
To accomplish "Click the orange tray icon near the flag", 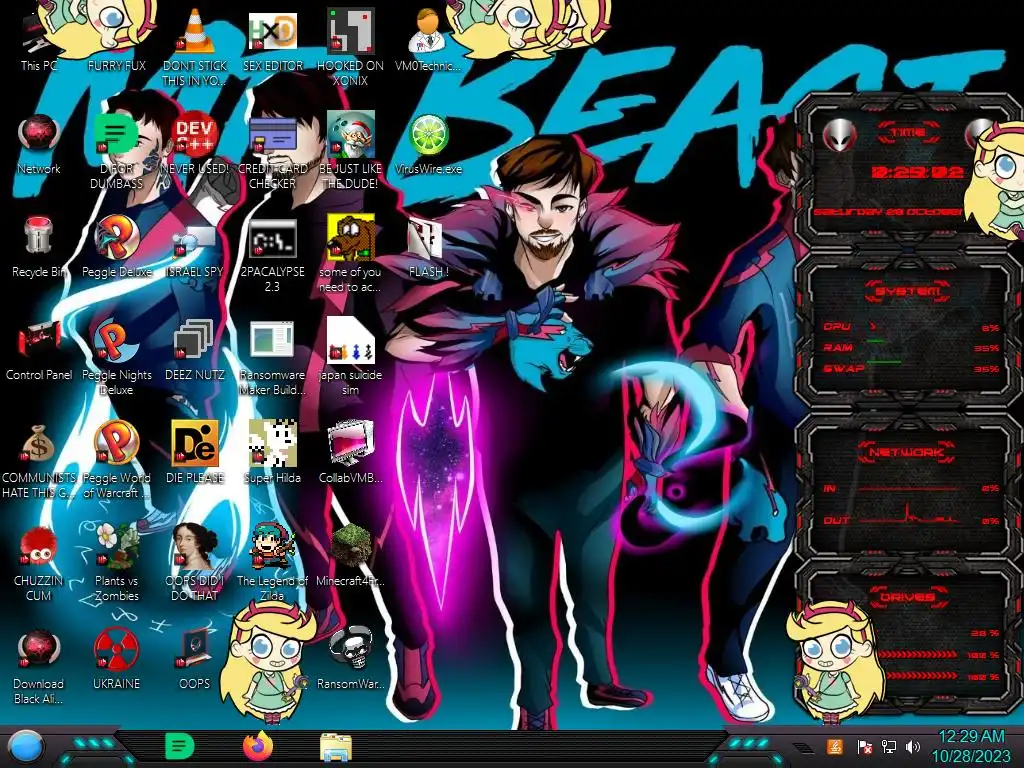I will point(835,746).
